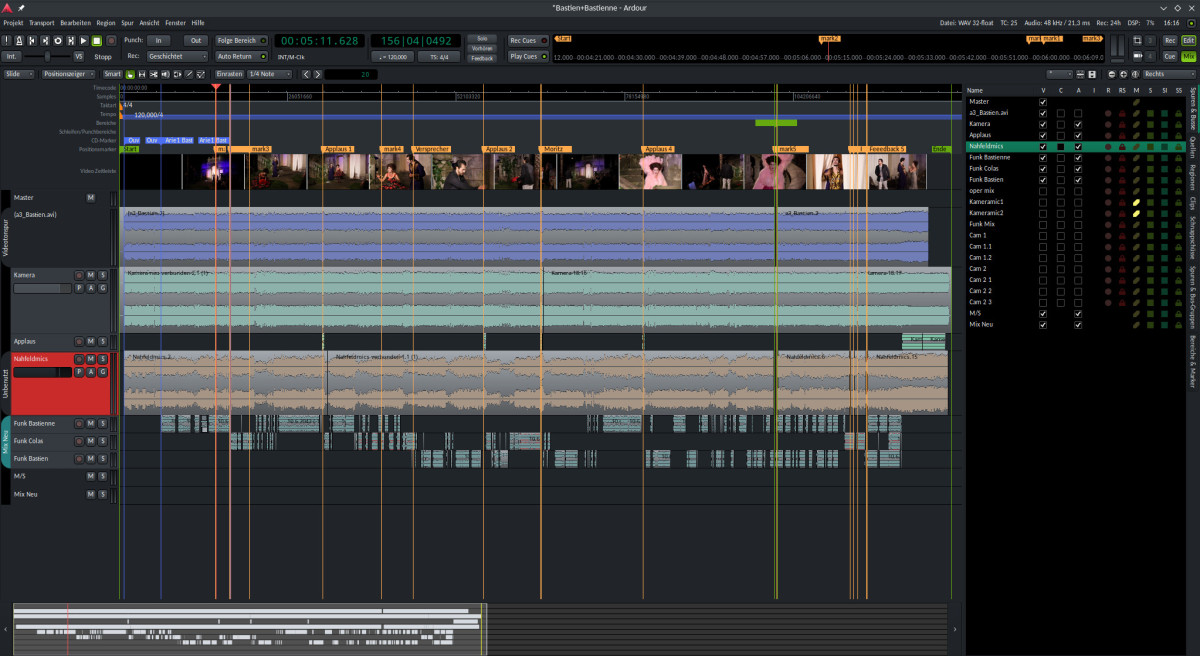Toggle Applaus active checkbox in track list
The width and height of the screenshot is (1200, 656).
coord(1078,134)
